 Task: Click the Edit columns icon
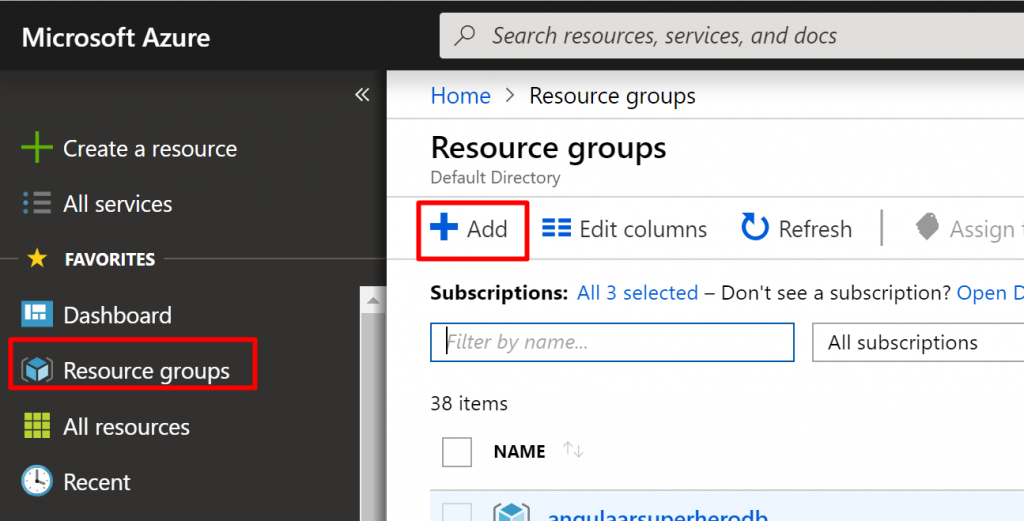coord(556,229)
